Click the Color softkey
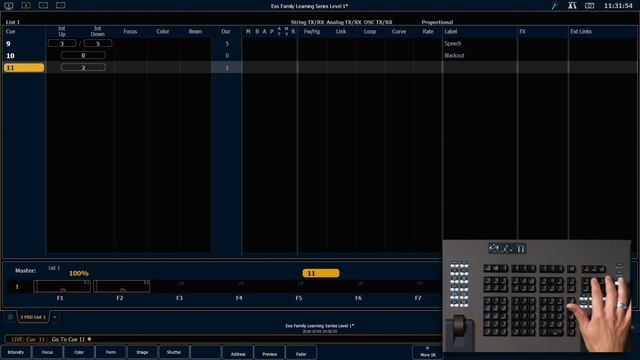The width and height of the screenshot is (640, 360). coord(79,352)
